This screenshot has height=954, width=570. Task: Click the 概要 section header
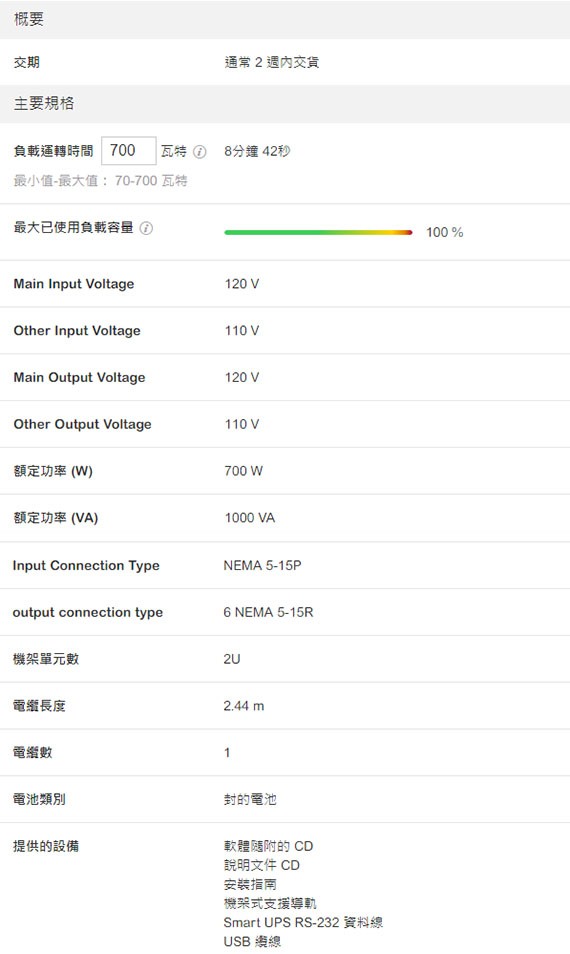[x=285, y=19]
